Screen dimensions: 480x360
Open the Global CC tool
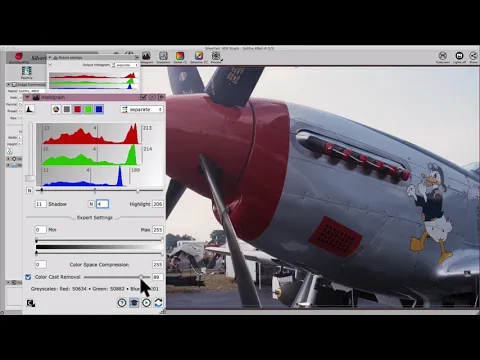tap(180, 57)
